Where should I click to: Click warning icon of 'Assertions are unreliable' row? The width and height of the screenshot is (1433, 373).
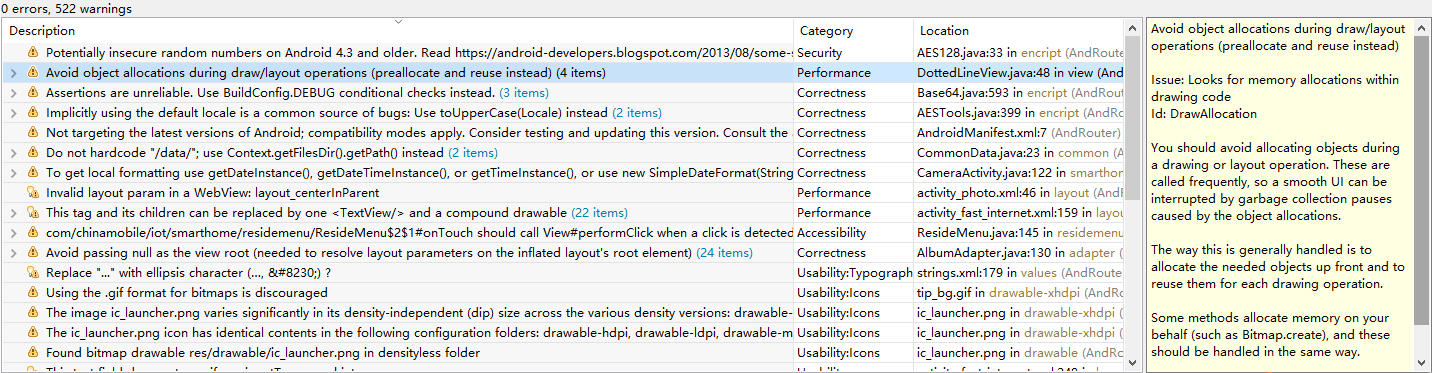(x=32, y=93)
